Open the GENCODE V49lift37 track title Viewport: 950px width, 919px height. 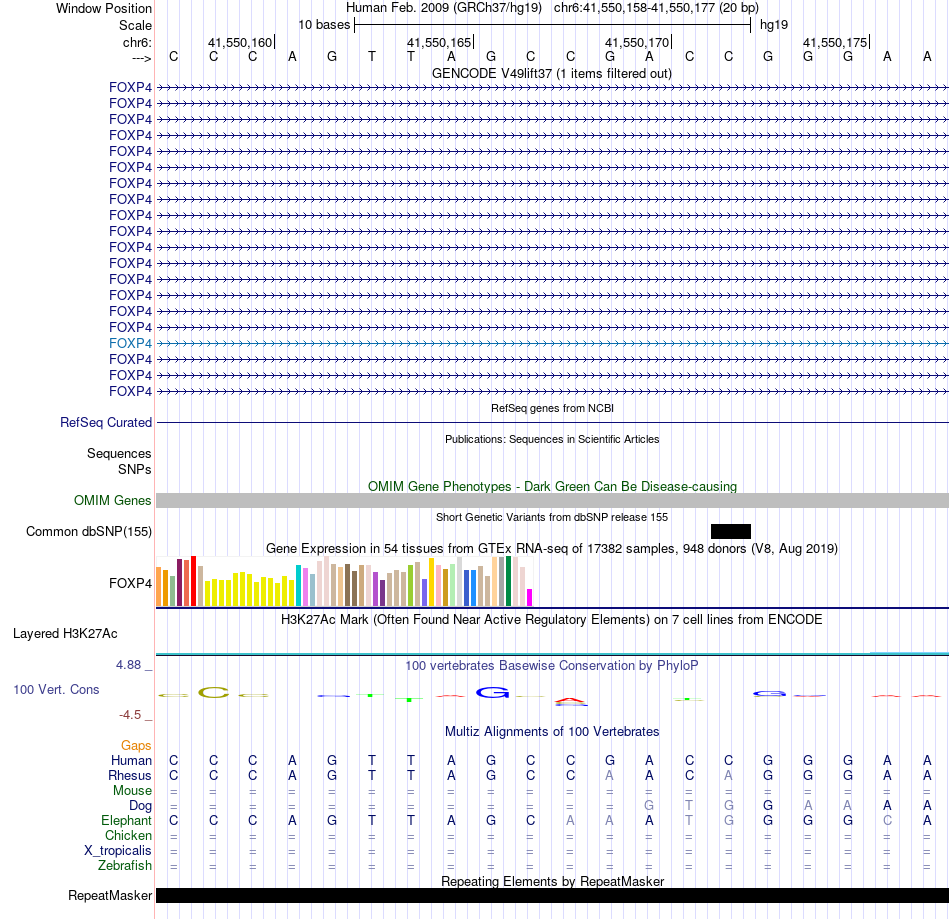point(551,73)
